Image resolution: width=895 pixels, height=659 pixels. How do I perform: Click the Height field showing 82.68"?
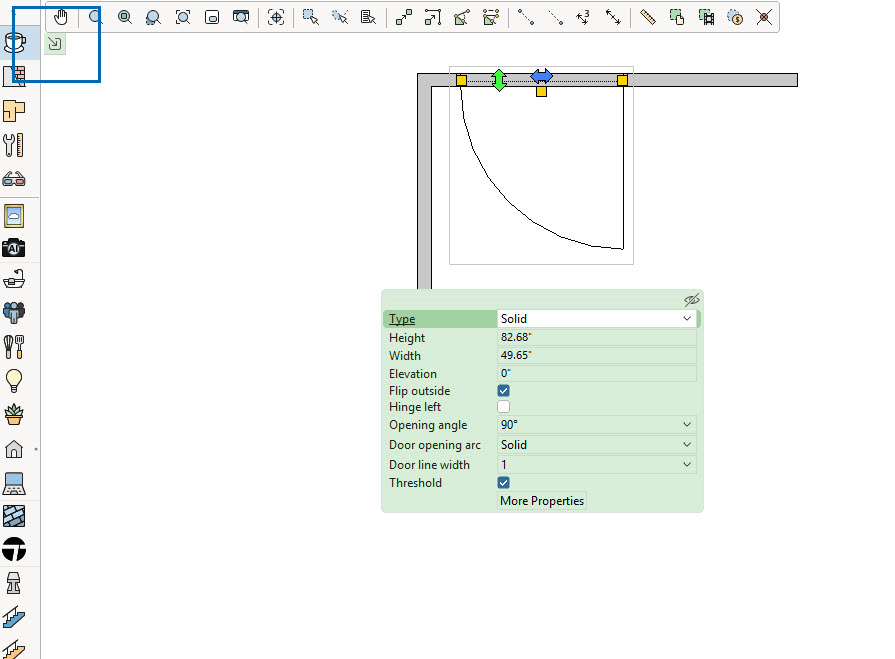pos(596,337)
